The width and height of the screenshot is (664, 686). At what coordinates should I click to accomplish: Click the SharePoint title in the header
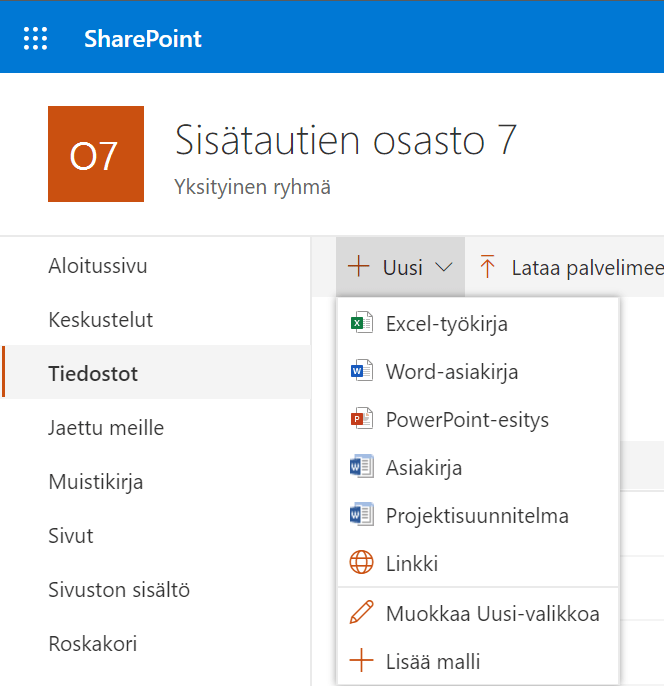143,39
